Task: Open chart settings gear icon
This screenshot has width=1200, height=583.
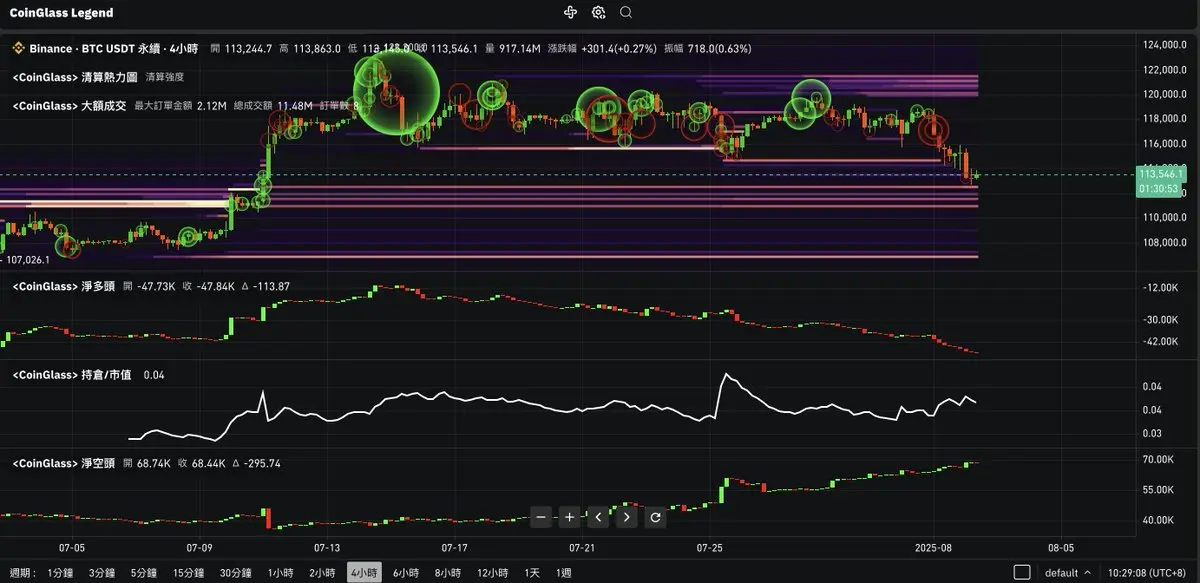Action: (x=599, y=12)
